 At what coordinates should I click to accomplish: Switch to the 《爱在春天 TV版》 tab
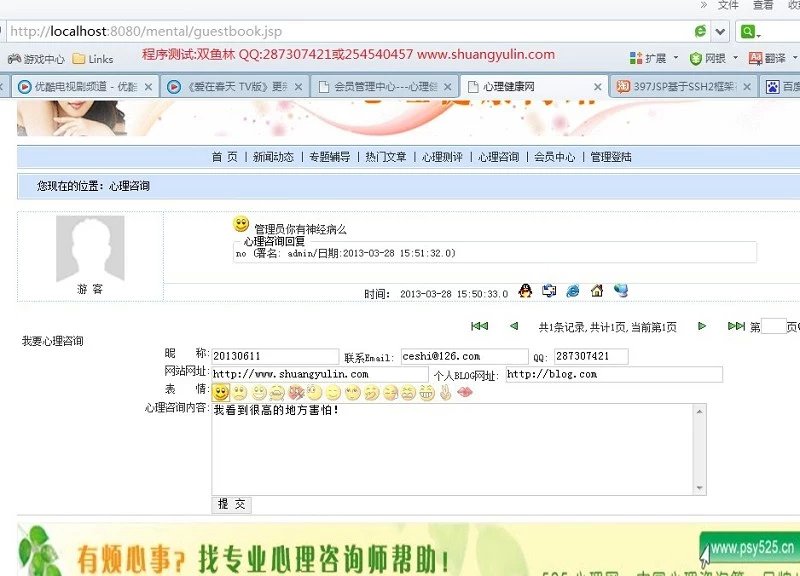coord(236,87)
